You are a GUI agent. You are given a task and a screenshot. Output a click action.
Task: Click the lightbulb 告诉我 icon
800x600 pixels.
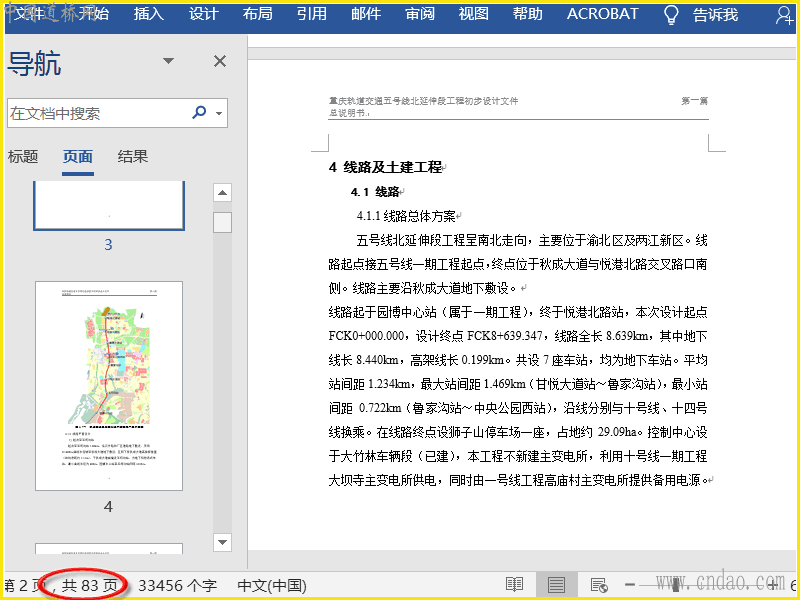tap(672, 14)
